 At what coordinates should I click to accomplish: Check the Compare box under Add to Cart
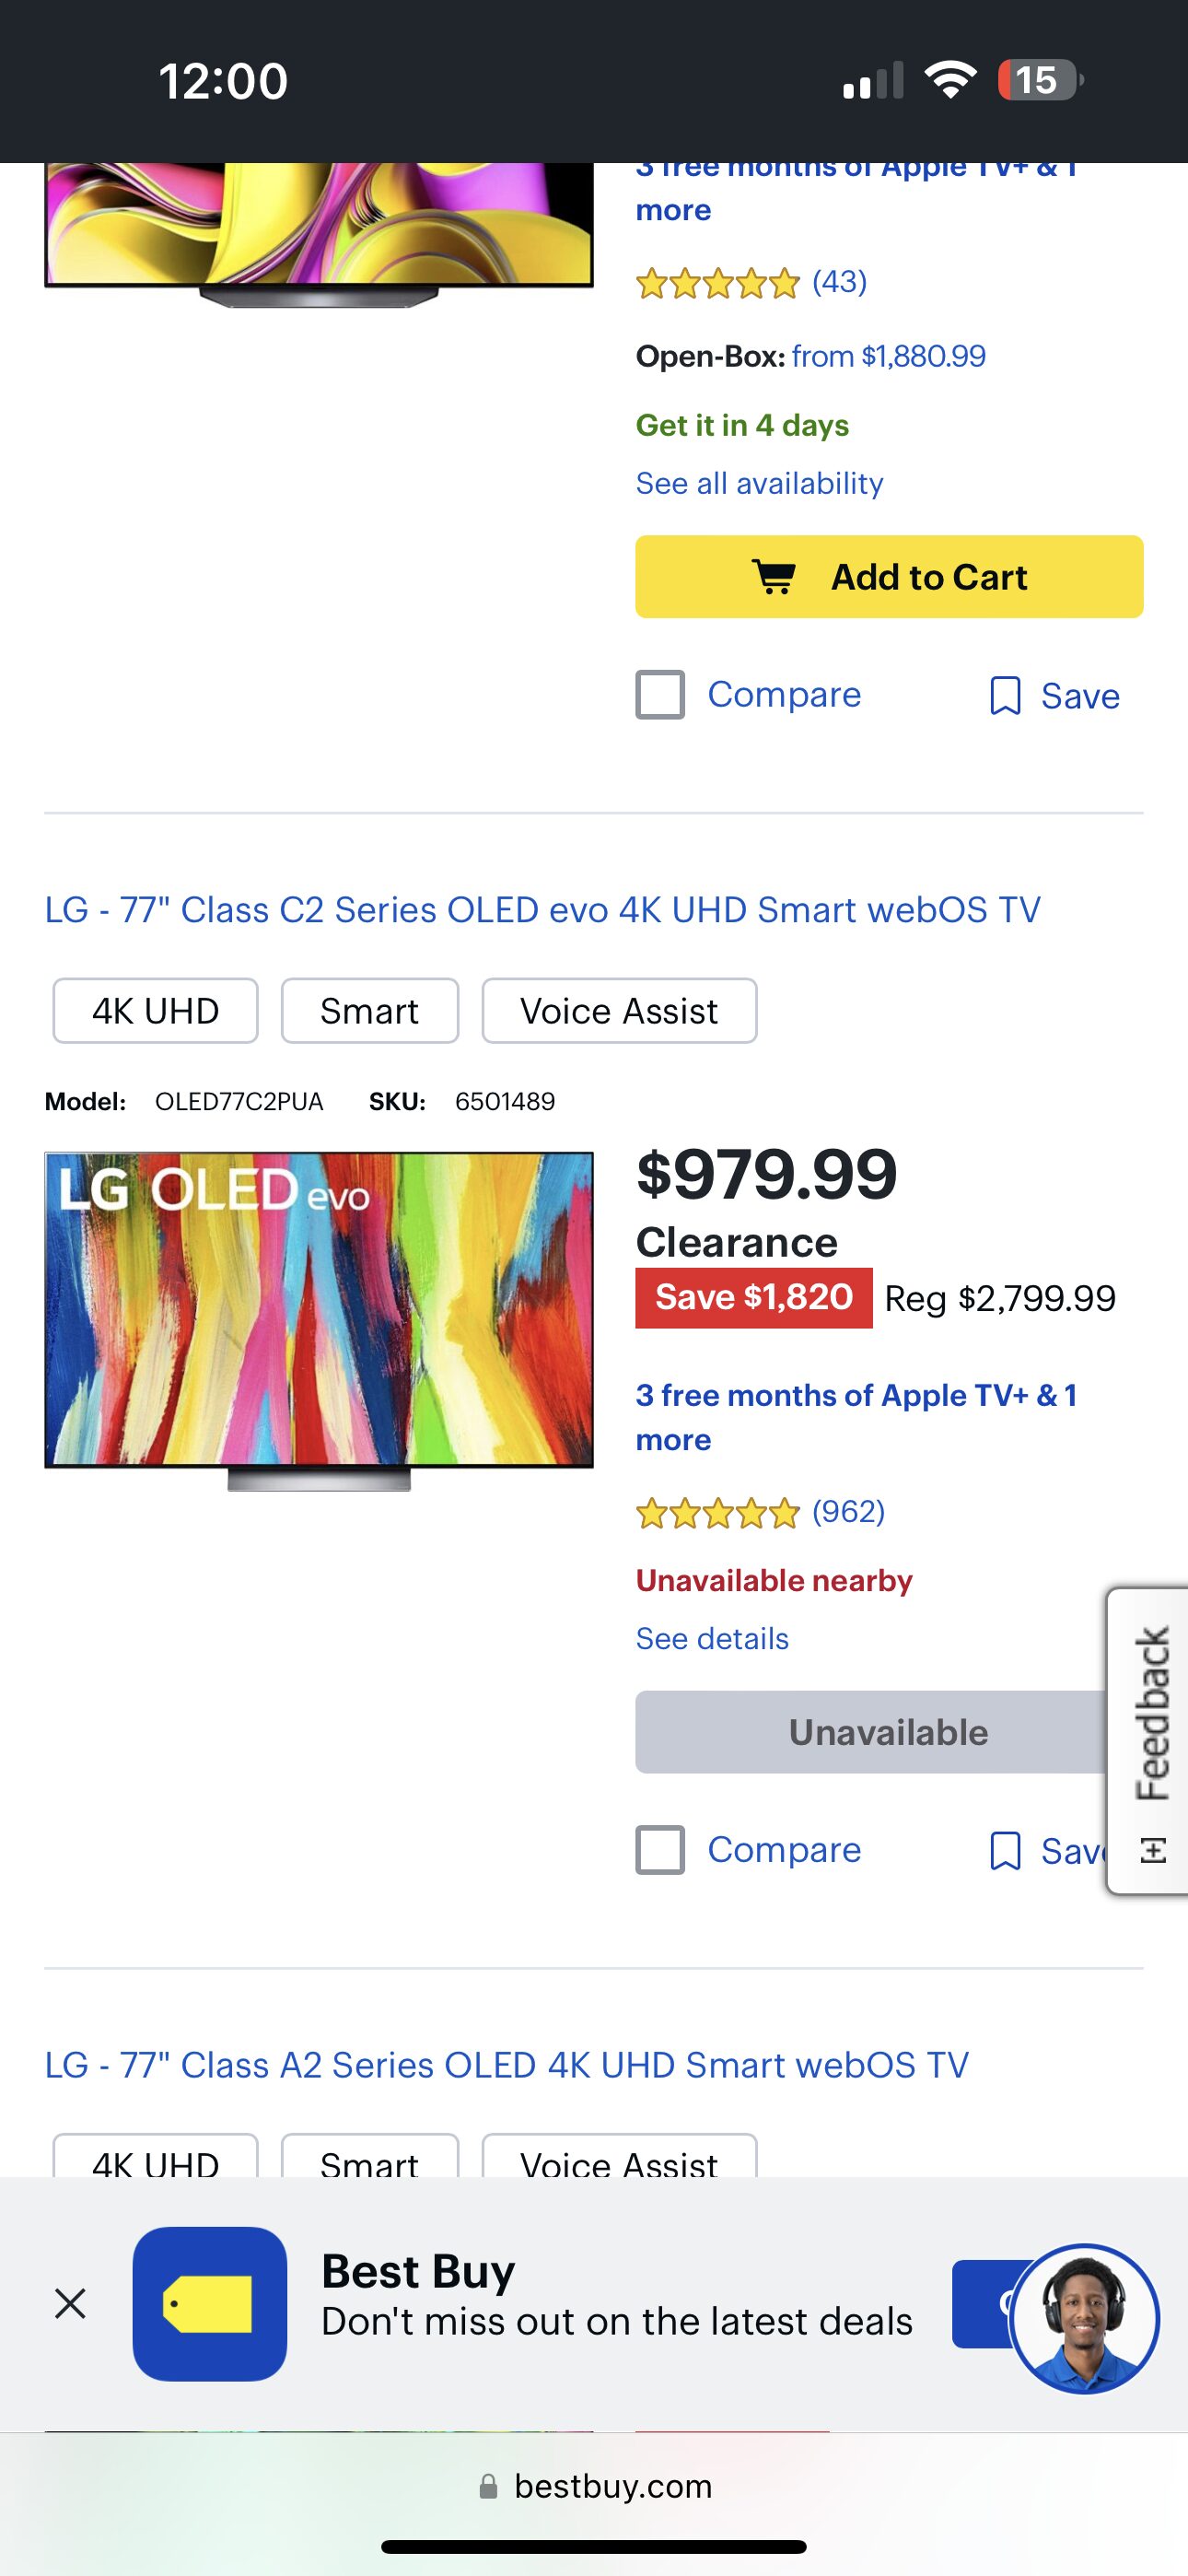pos(660,694)
